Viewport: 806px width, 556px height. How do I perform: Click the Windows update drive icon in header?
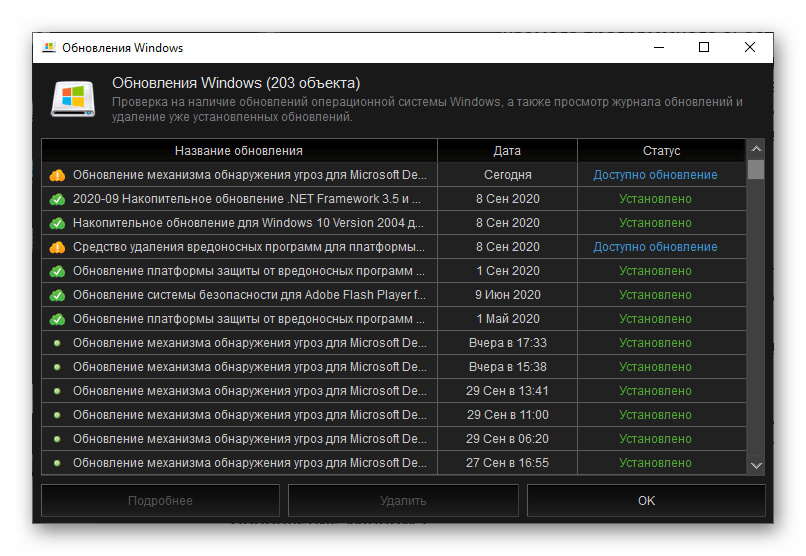coord(73,99)
